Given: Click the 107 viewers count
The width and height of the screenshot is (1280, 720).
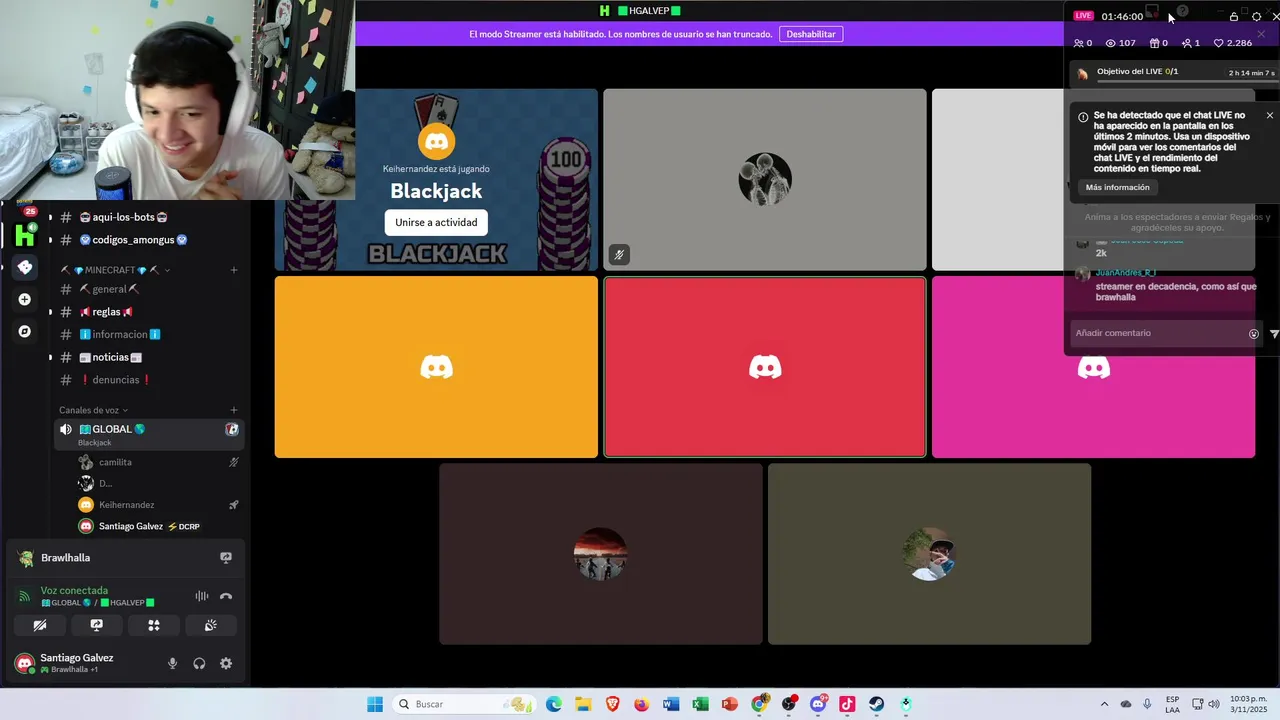Looking at the screenshot, I should pyautogui.click(x=1120, y=43).
